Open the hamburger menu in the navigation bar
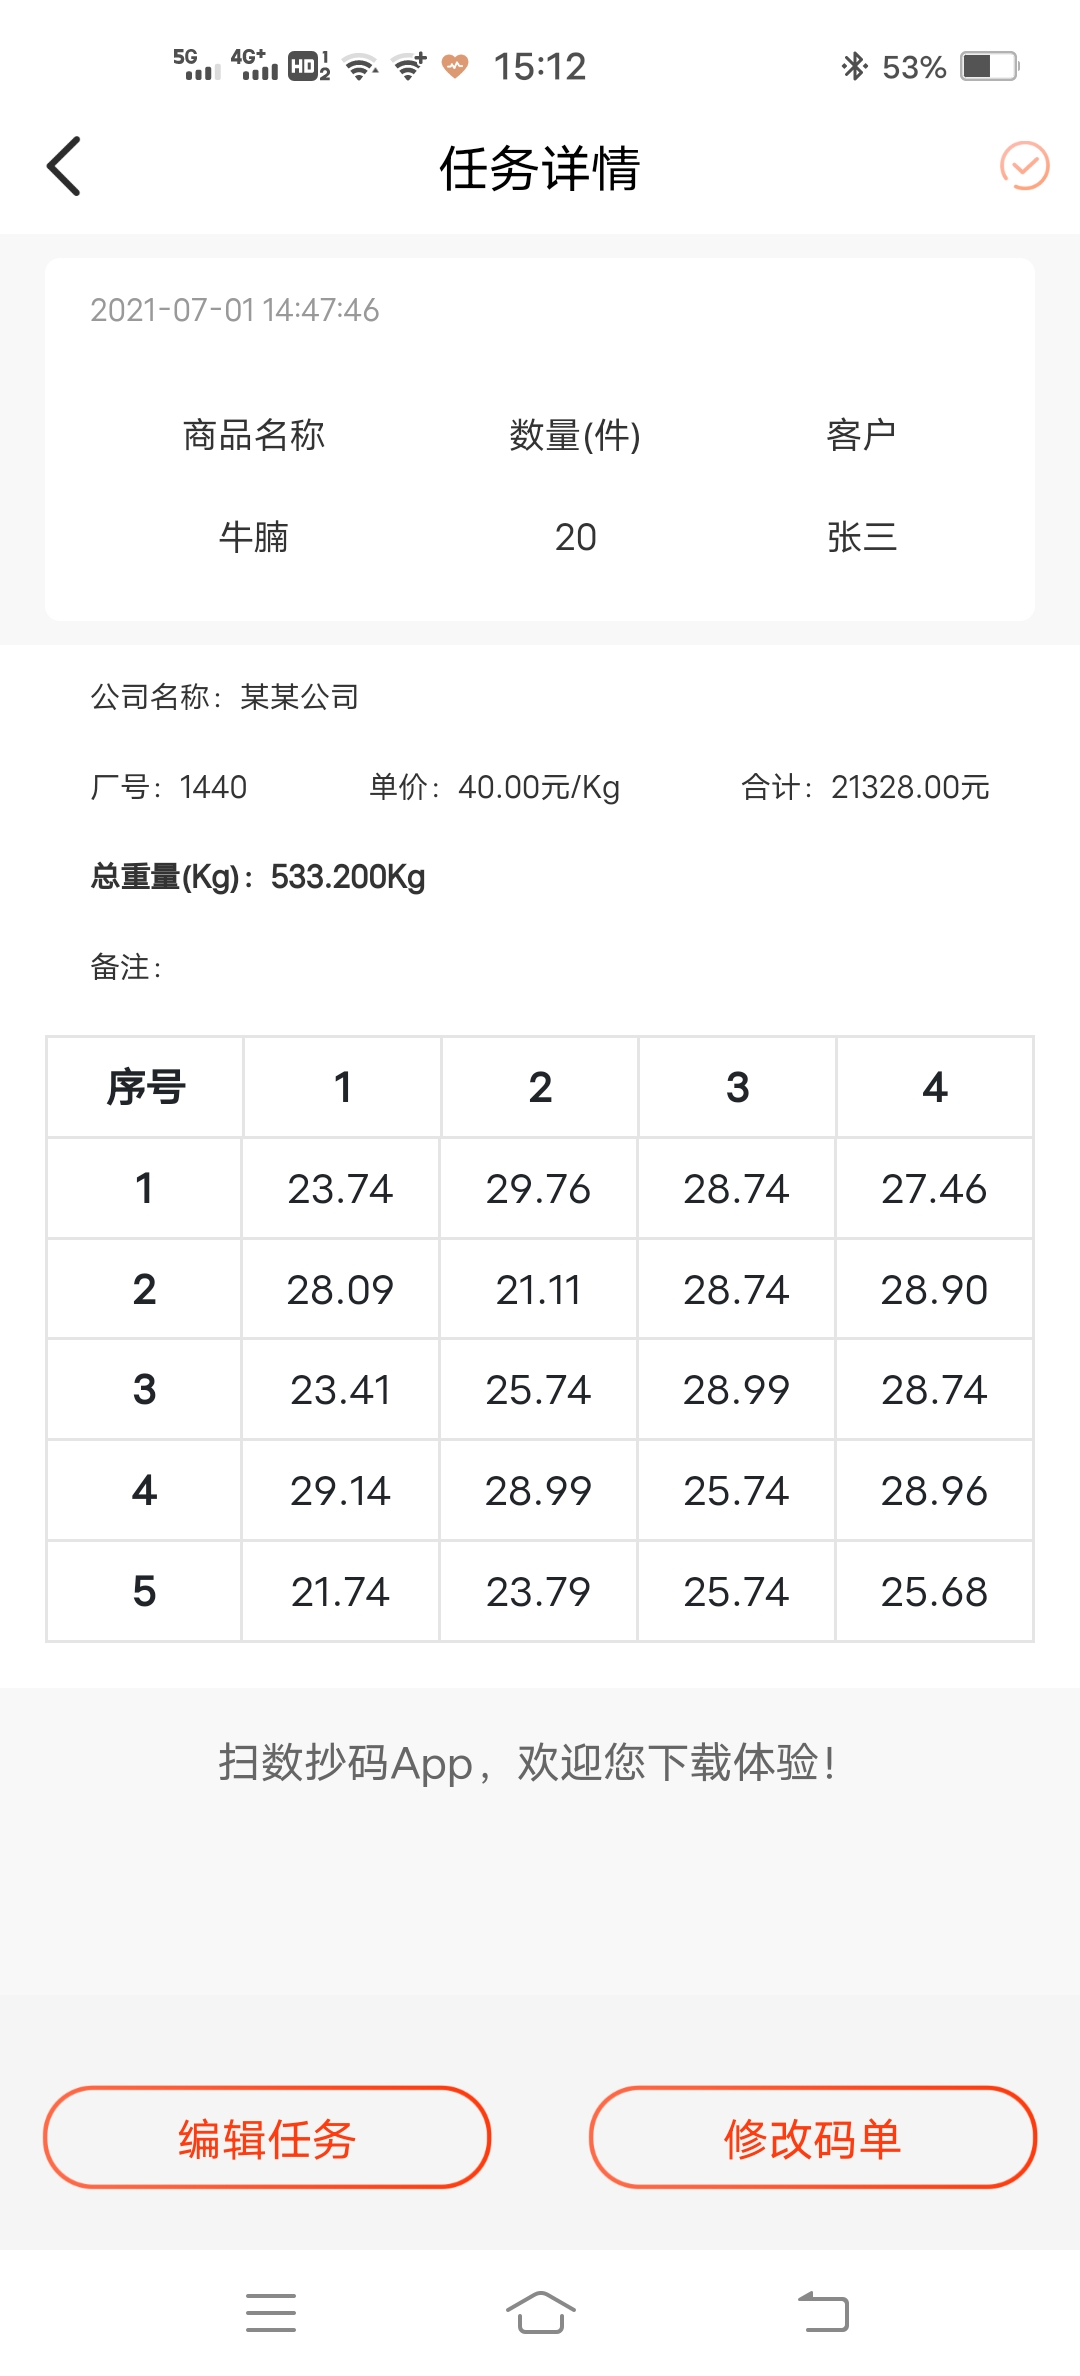 coord(270,2312)
